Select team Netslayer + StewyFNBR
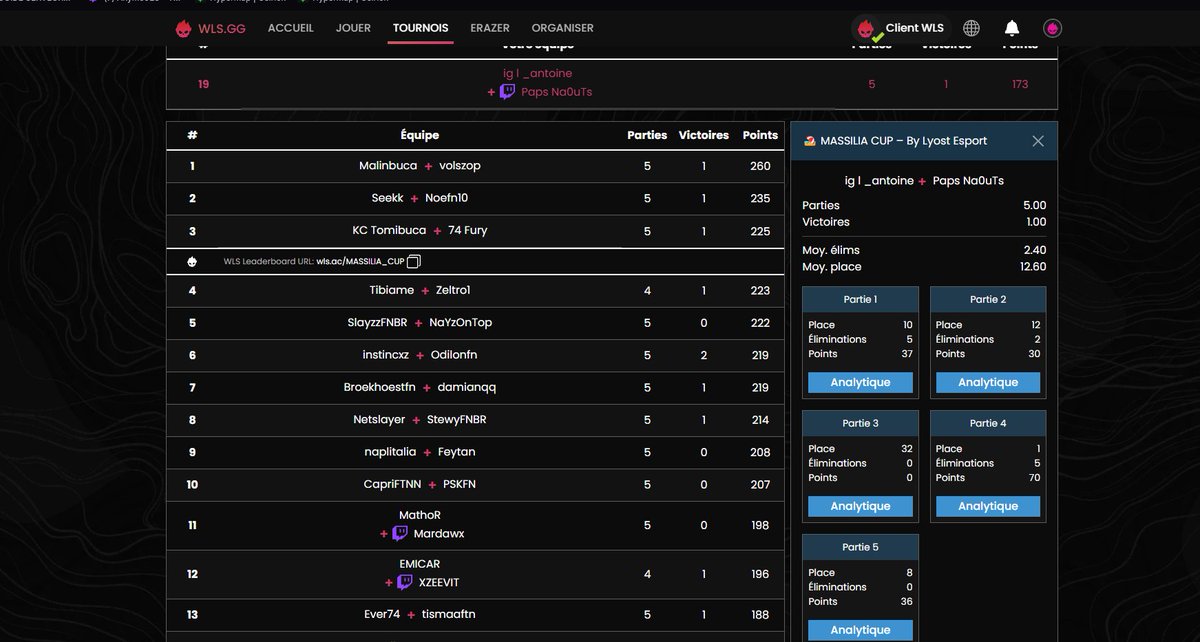 (x=475, y=420)
